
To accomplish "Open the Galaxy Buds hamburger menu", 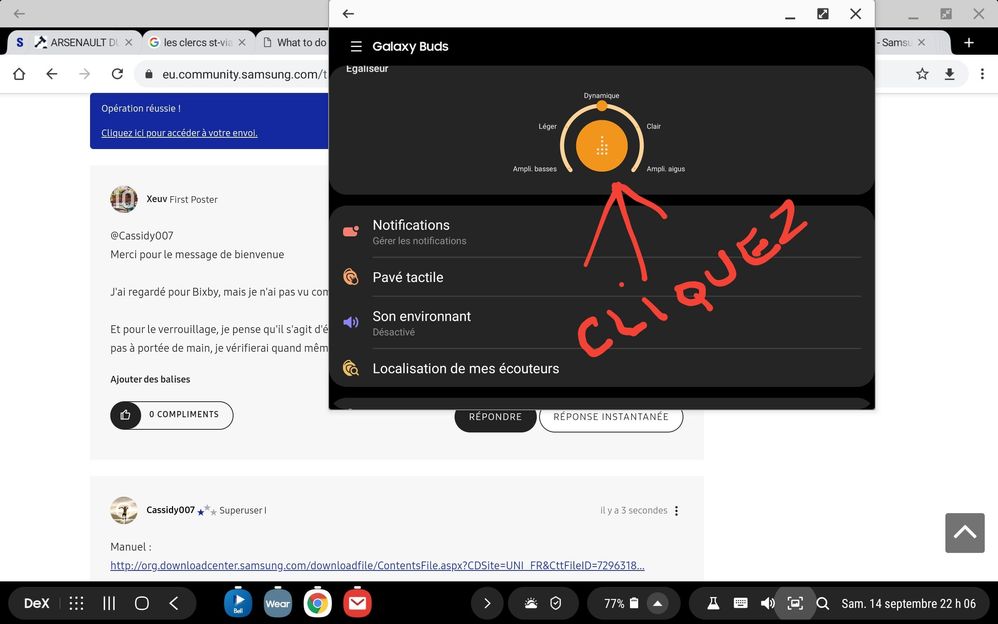I will click(356, 46).
